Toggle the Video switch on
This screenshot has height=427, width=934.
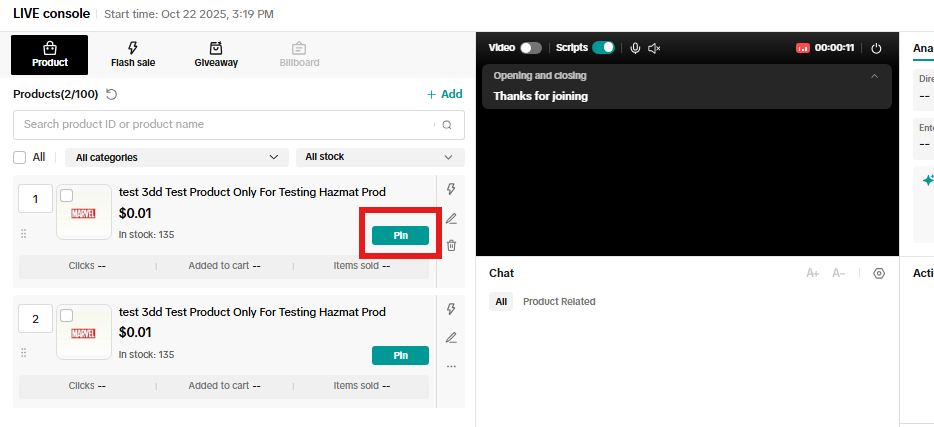[x=530, y=48]
